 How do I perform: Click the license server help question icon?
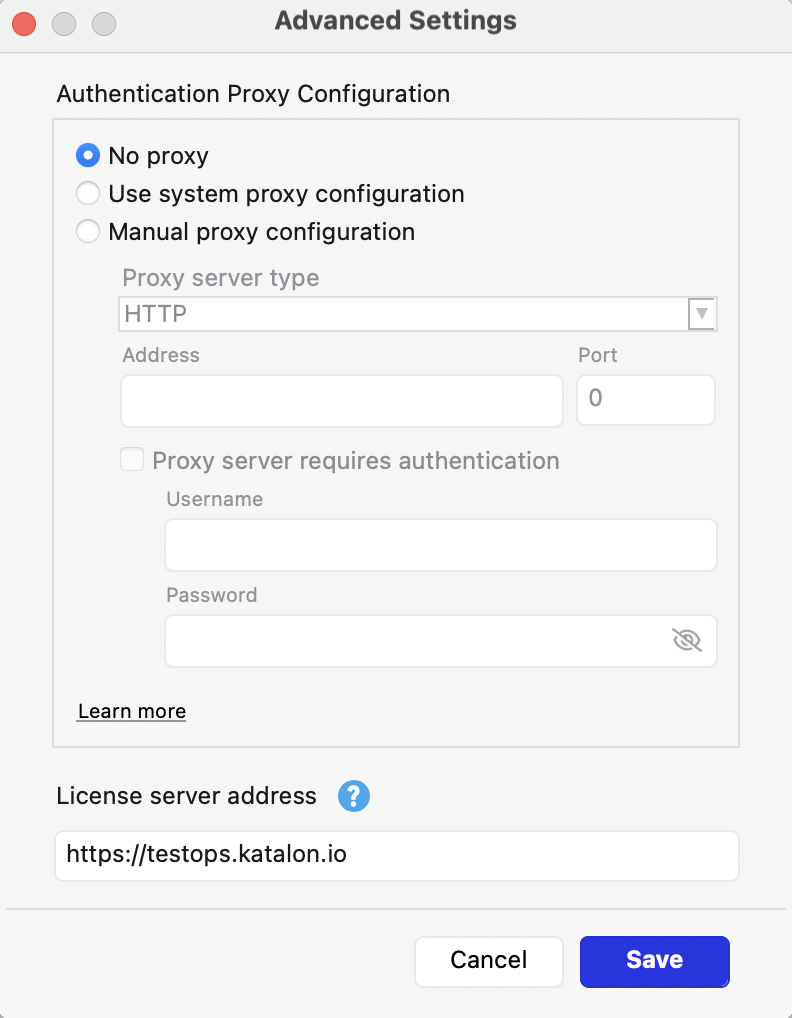click(x=354, y=797)
